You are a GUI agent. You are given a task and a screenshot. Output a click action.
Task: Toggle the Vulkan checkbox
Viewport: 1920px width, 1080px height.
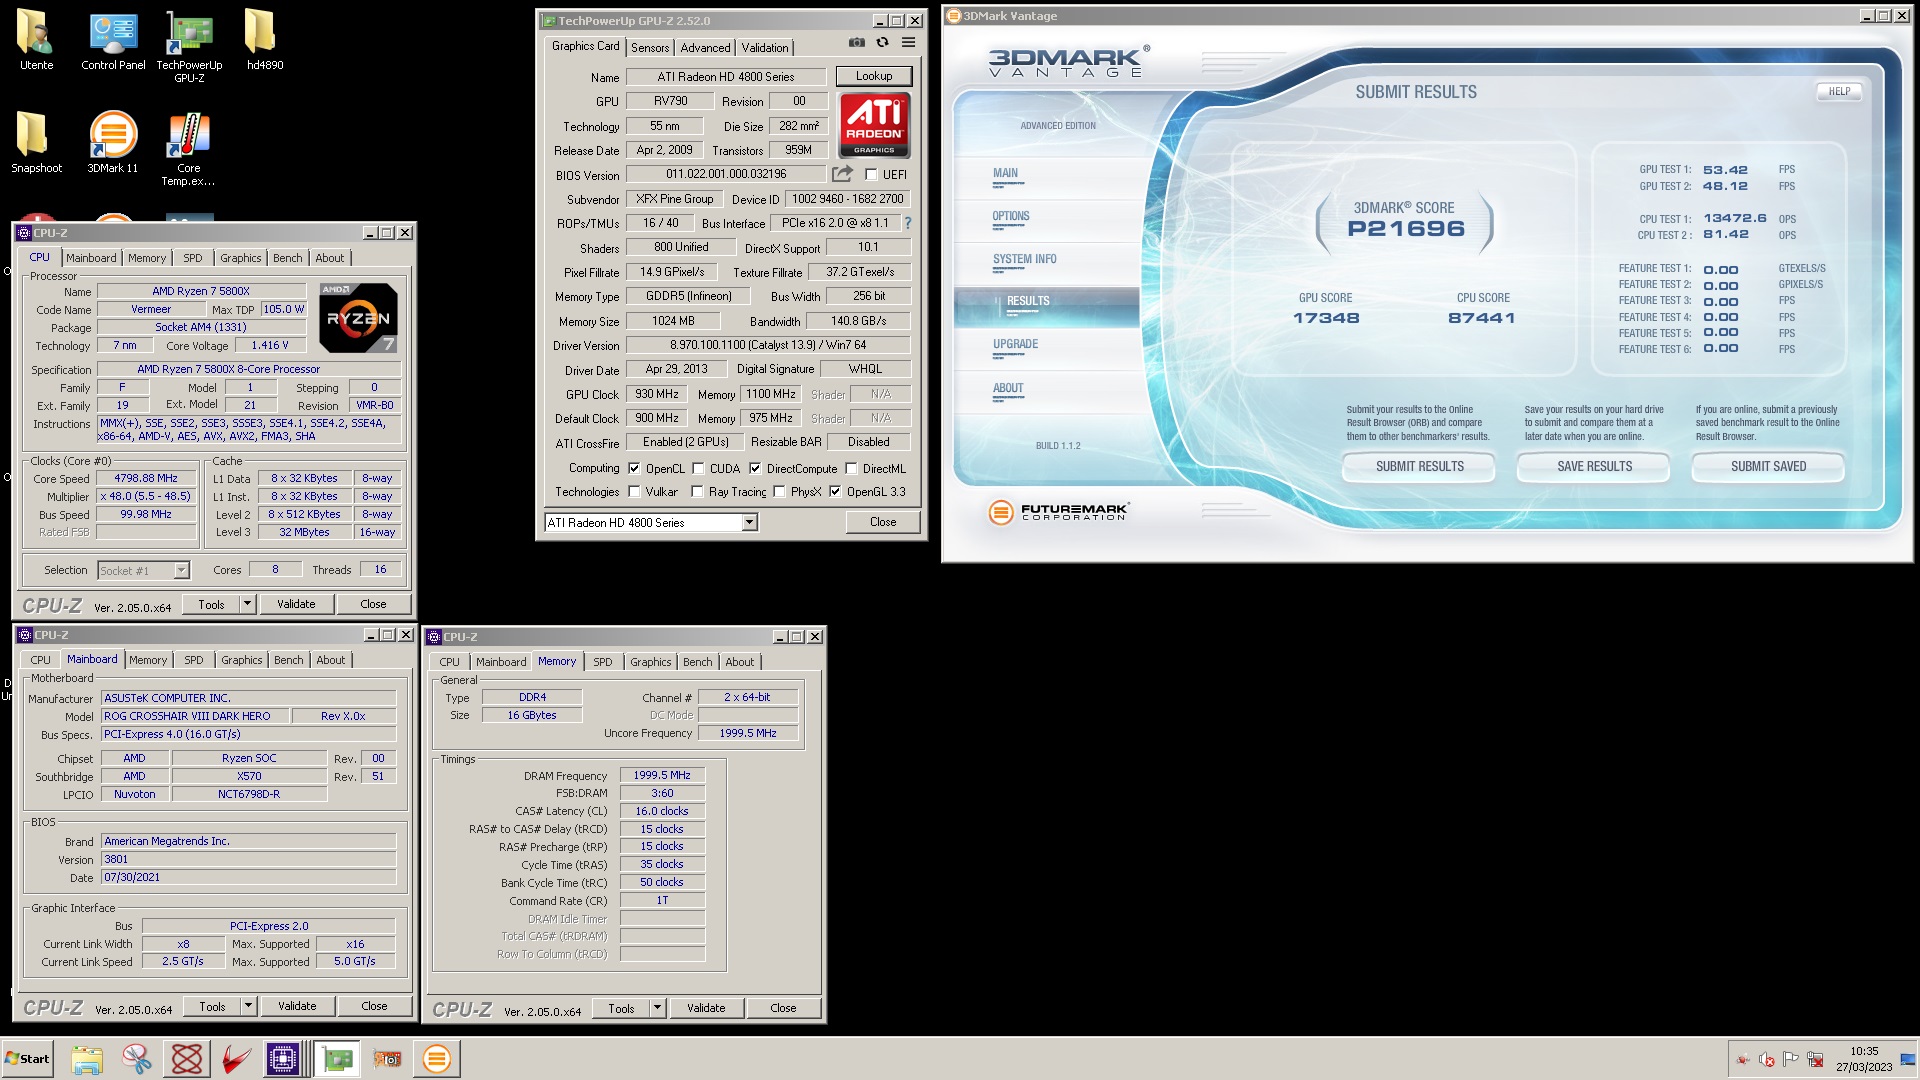(634, 492)
